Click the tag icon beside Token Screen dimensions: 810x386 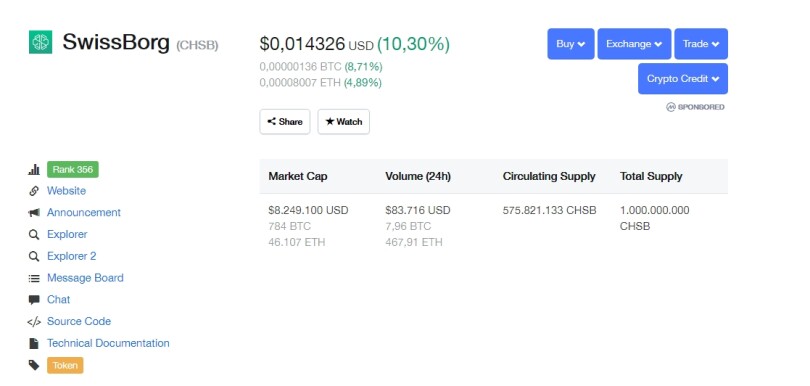[34, 365]
